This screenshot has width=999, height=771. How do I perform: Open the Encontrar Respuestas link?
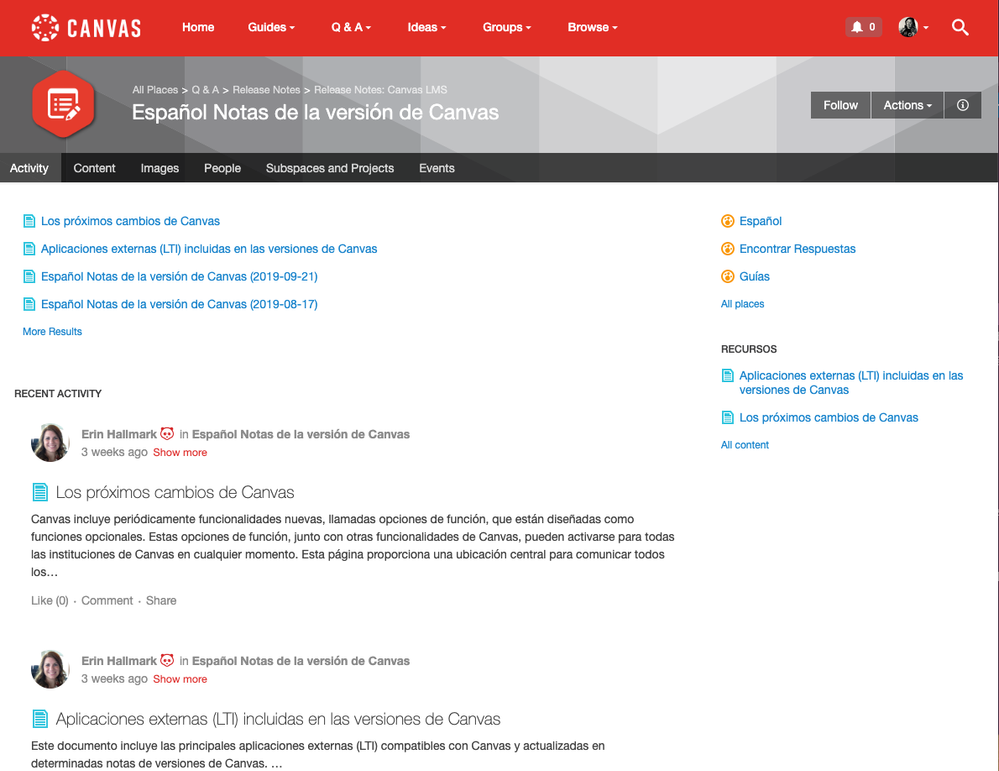click(797, 248)
